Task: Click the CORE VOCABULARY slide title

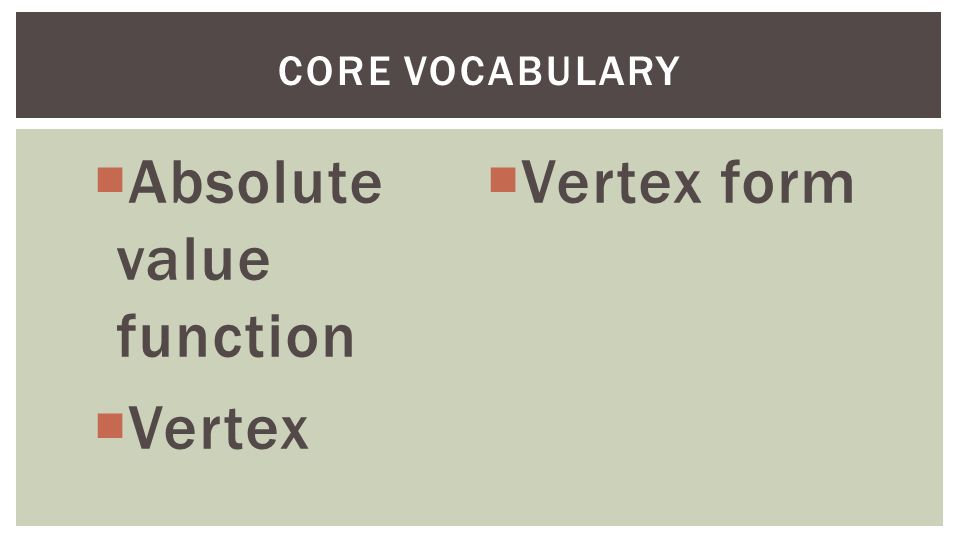Action: click(x=479, y=70)
